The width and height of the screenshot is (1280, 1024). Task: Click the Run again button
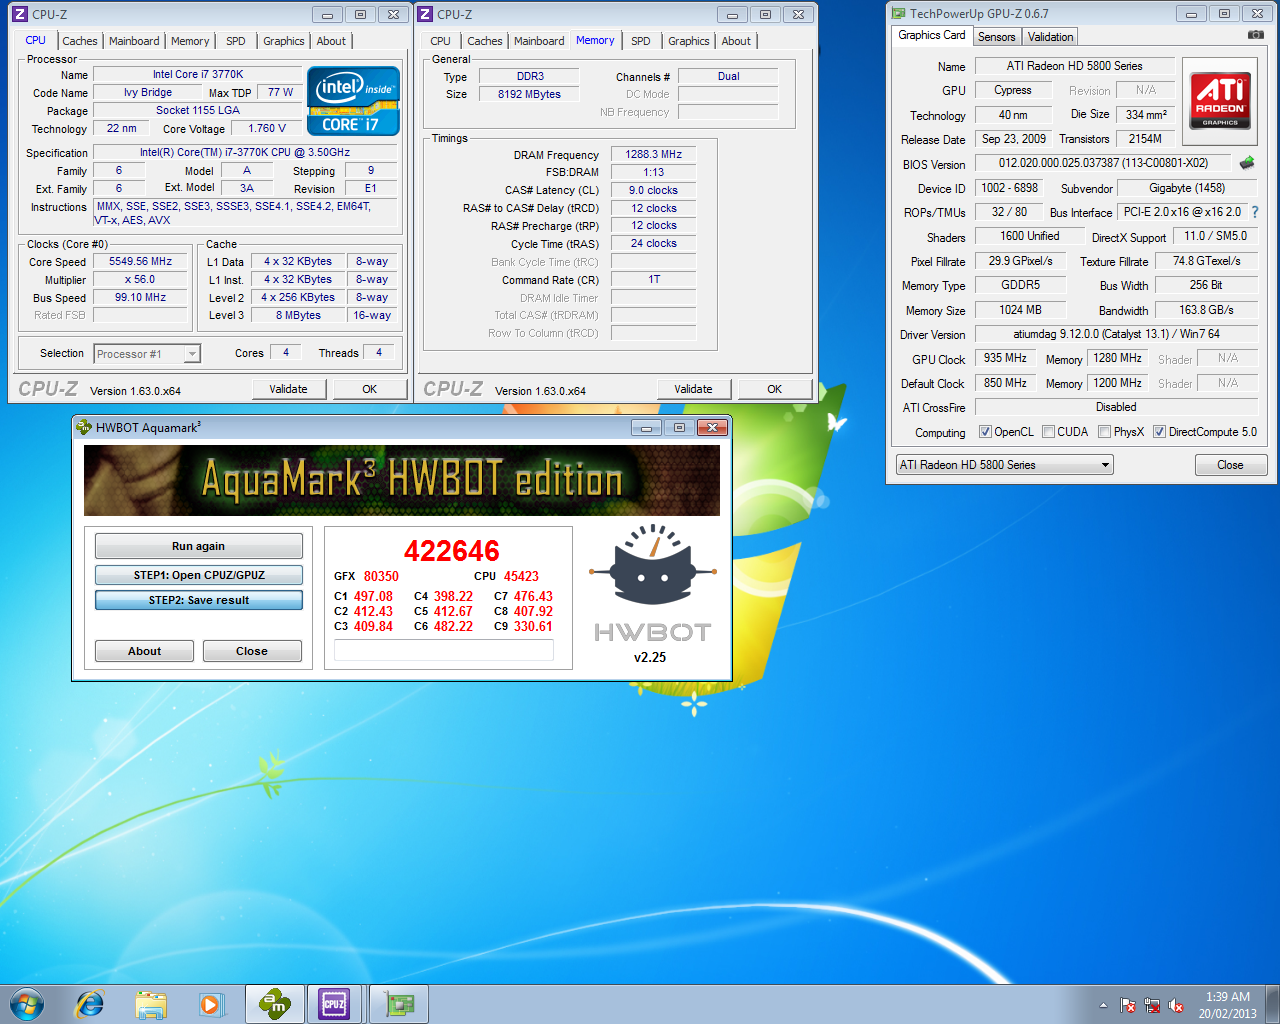(198, 546)
